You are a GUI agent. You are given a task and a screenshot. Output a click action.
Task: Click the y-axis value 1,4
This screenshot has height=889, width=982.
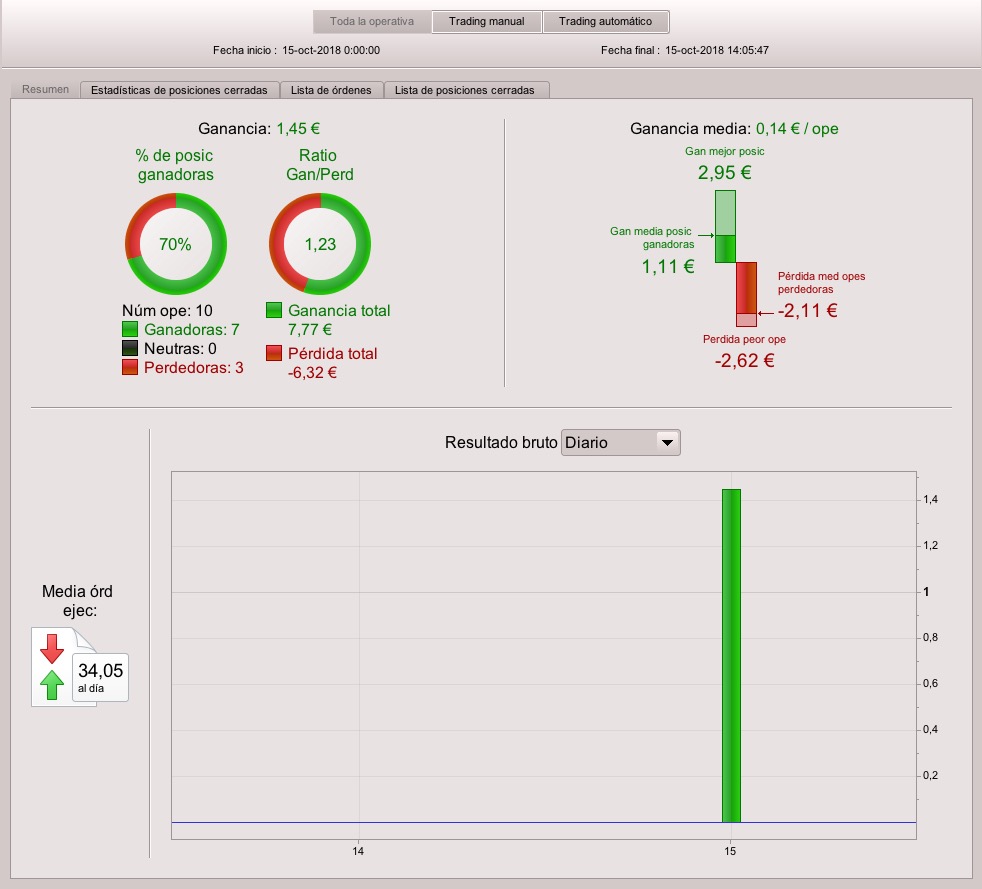click(x=930, y=499)
